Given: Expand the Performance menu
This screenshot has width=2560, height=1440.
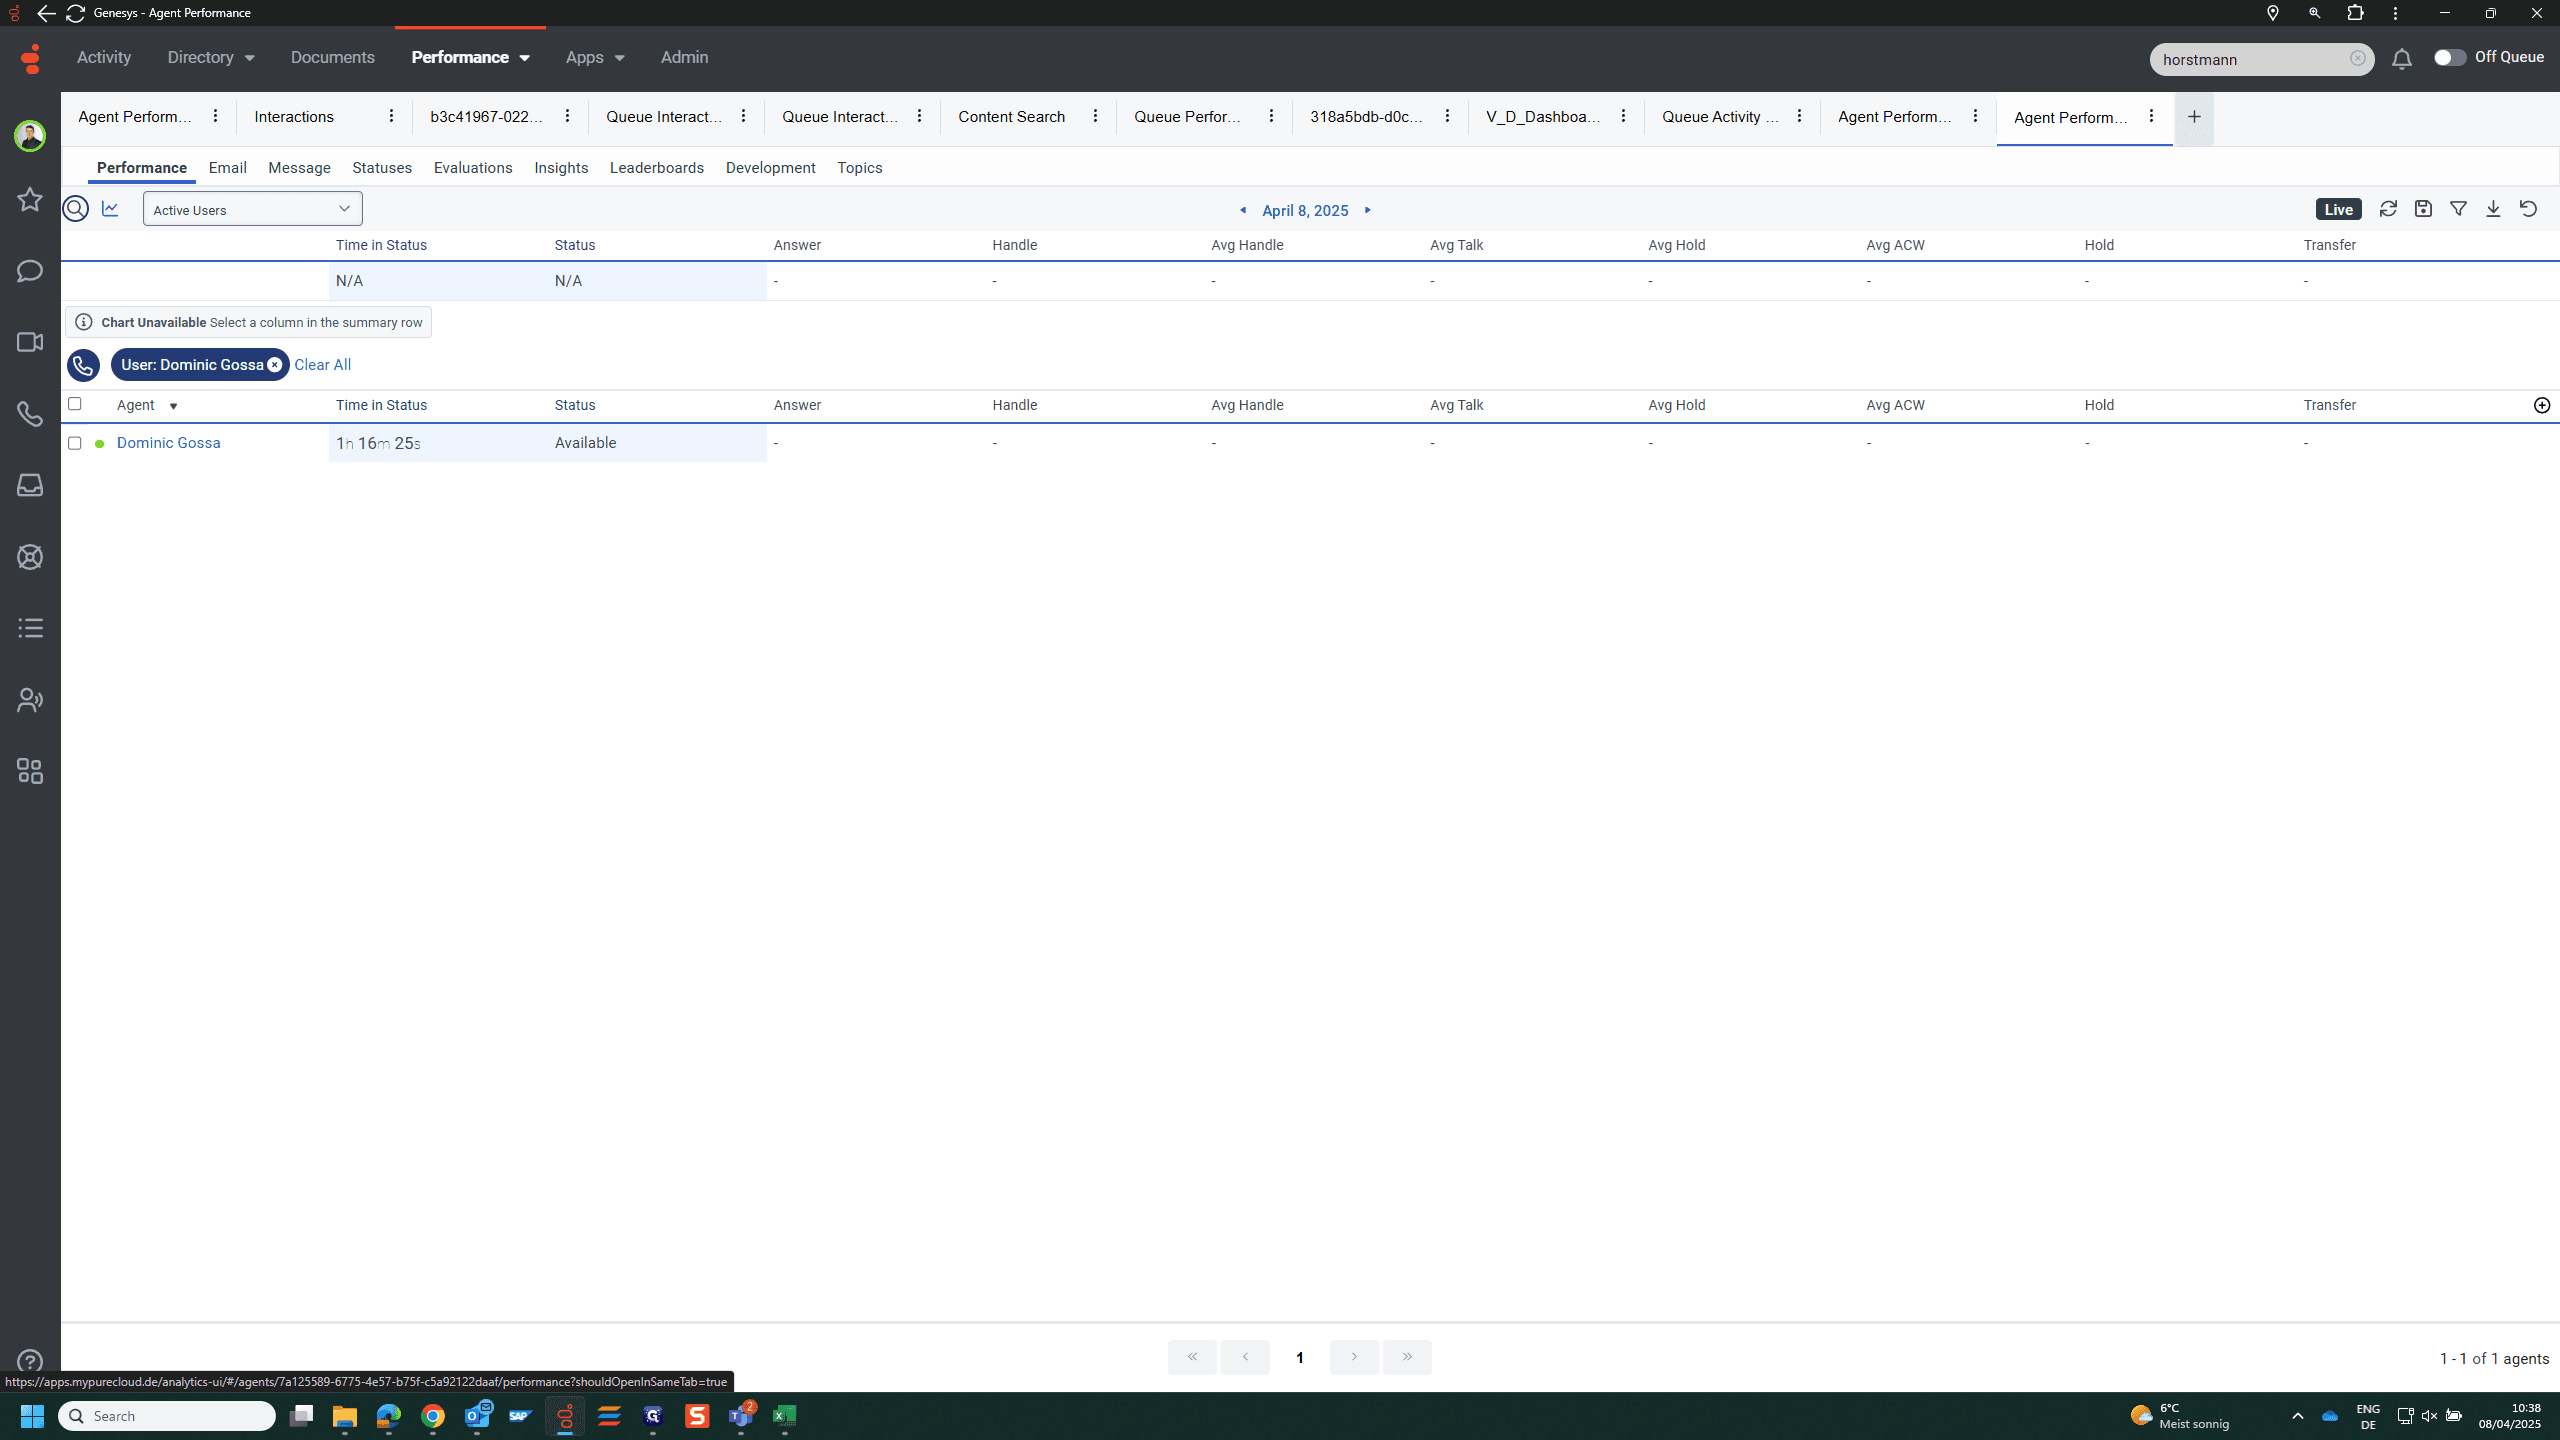Looking at the screenshot, I should point(470,58).
